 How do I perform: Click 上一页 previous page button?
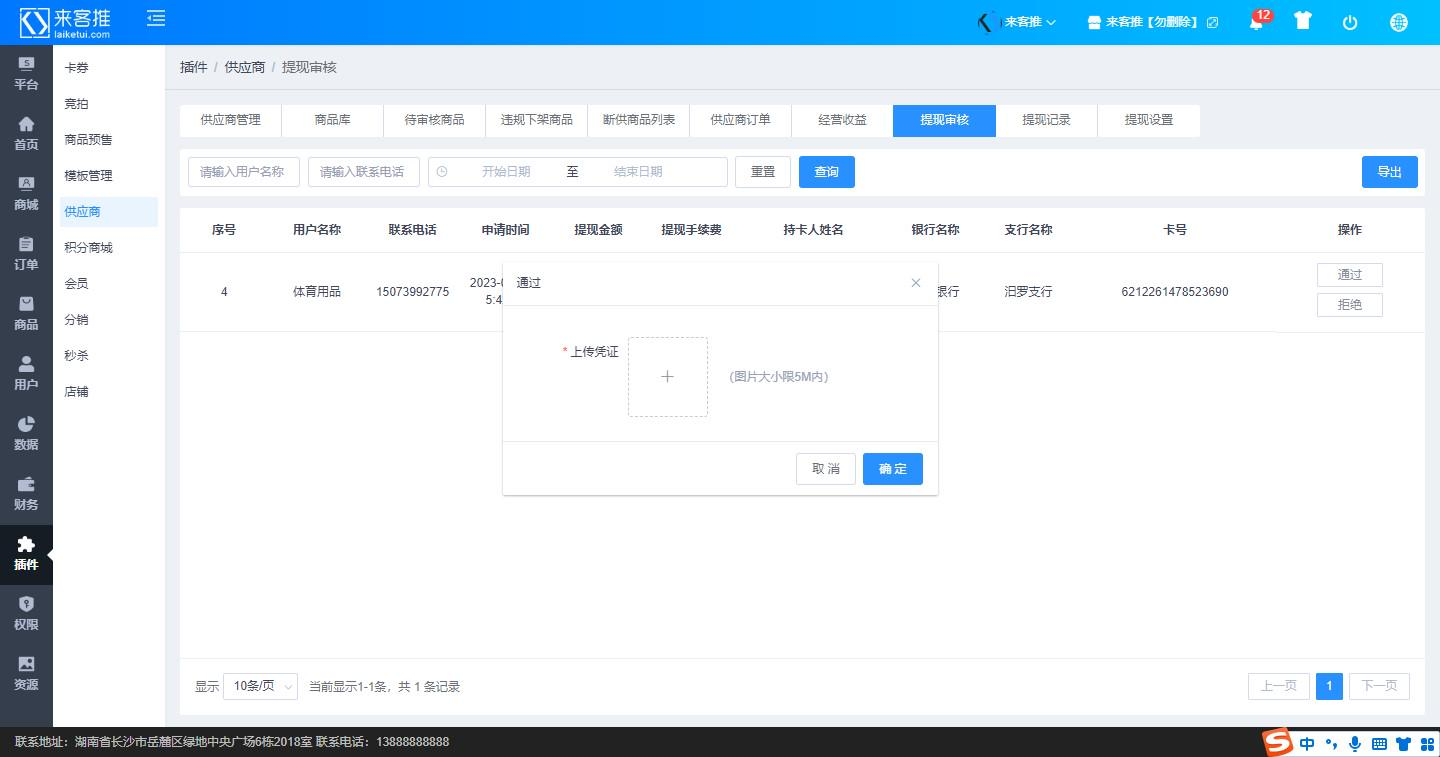click(1279, 686)
